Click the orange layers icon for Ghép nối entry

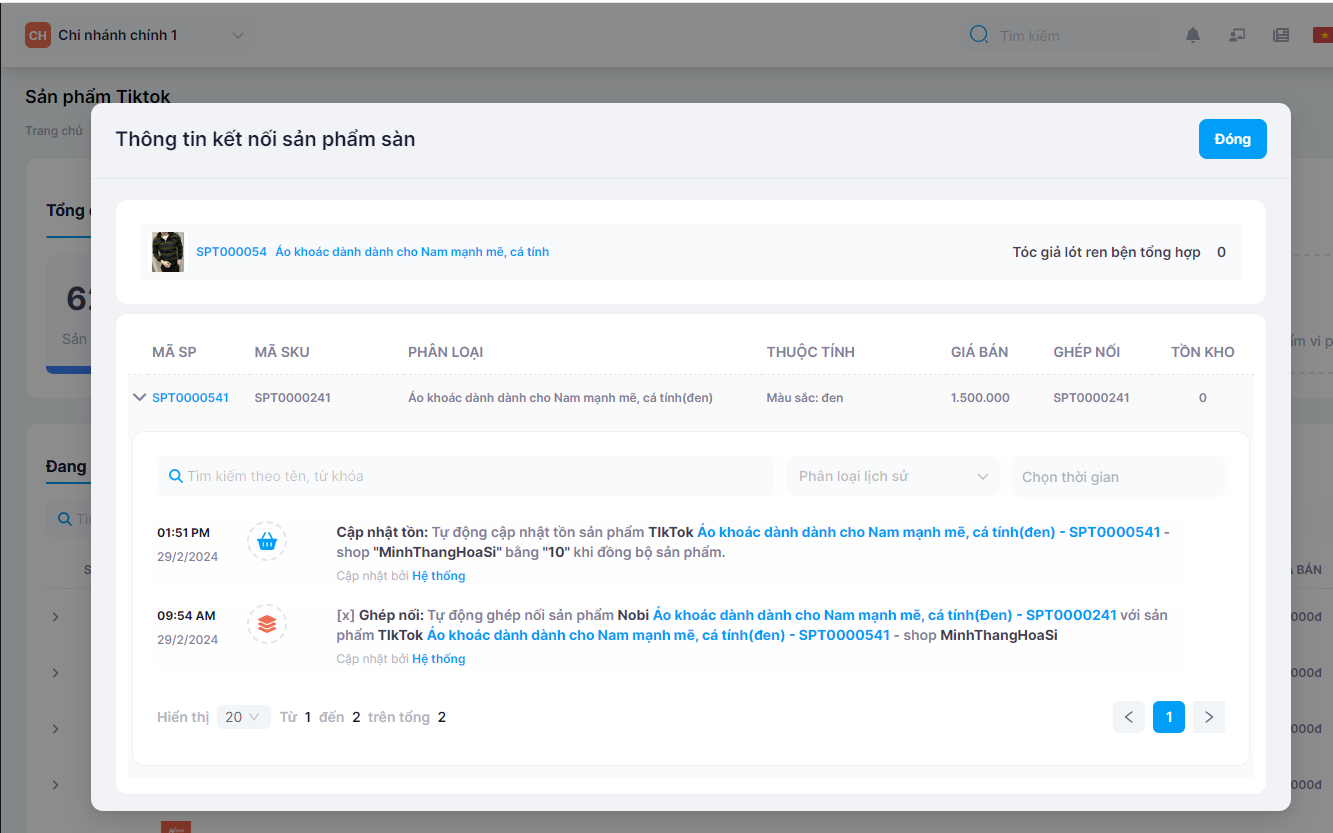[x=267, y=624]
